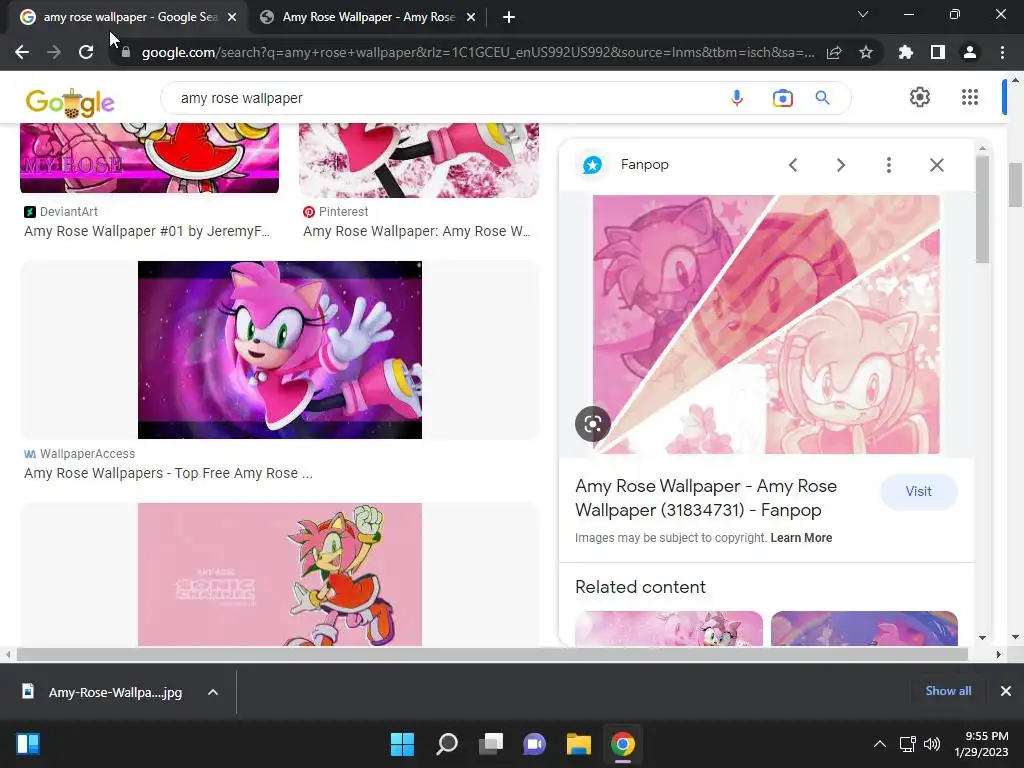The image size is (1024, 768).
Task: Open Chrome extensions puzzle icon
Action: point(906,52)
